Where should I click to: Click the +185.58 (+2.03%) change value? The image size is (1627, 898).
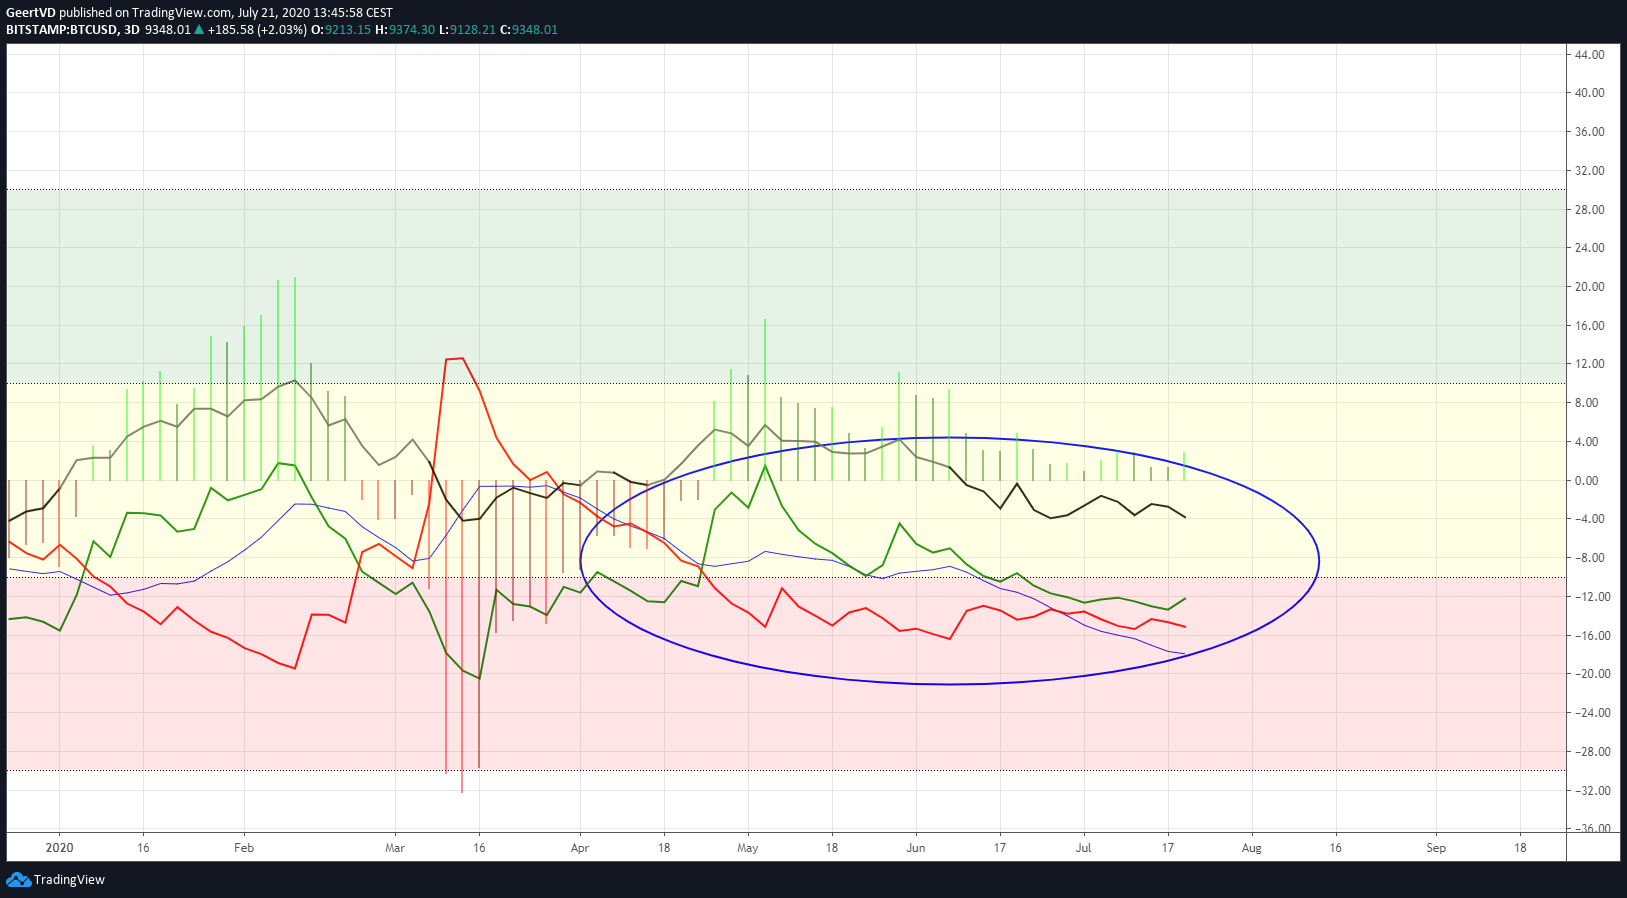[257, 30]
